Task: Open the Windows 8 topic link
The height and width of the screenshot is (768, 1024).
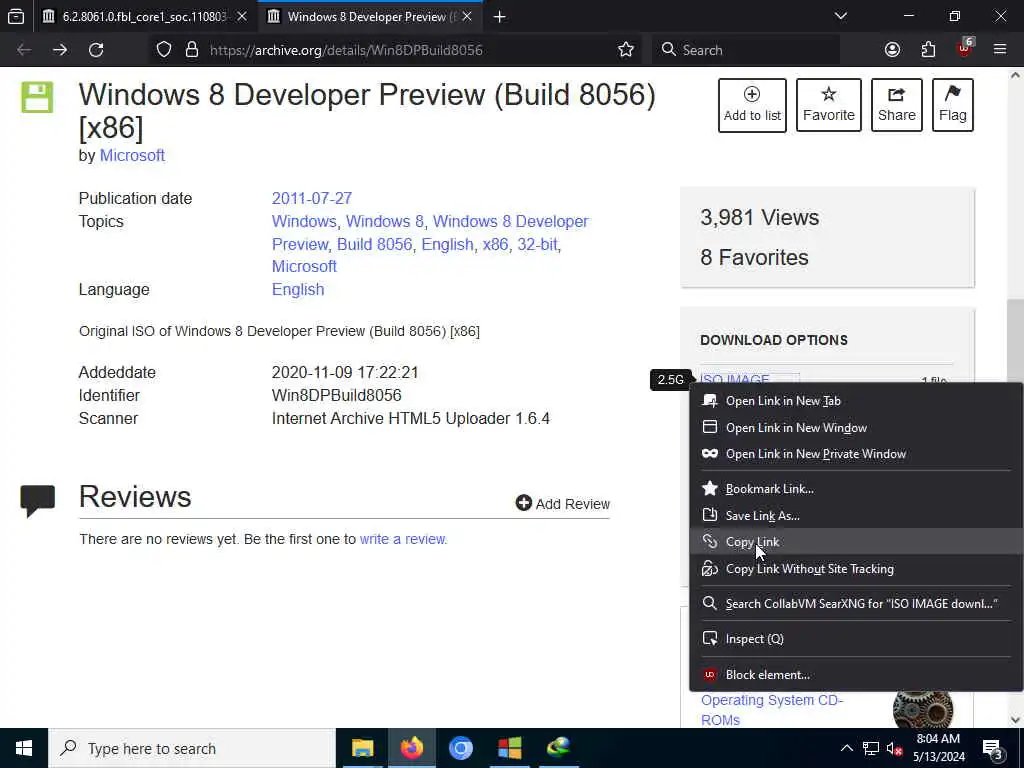Action: coord(385,221)
